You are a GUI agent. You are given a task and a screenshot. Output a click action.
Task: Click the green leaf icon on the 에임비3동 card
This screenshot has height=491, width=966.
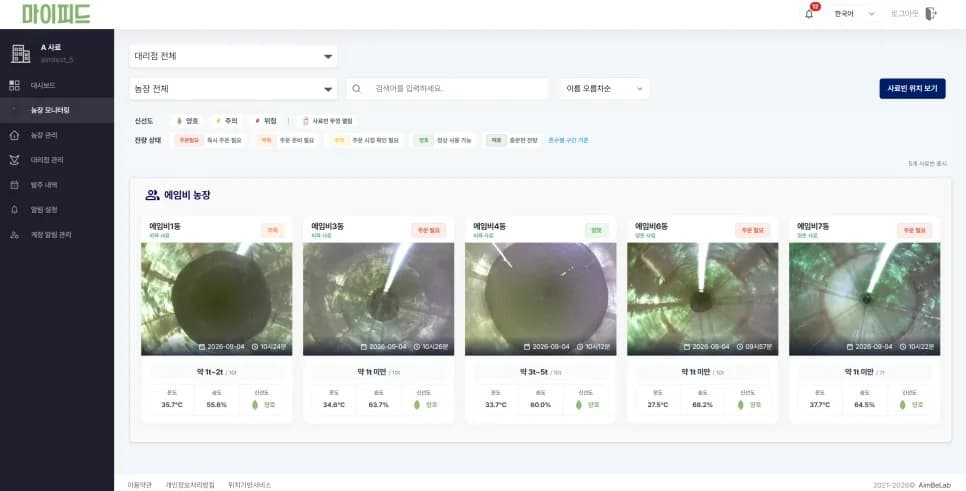(416, 405)
